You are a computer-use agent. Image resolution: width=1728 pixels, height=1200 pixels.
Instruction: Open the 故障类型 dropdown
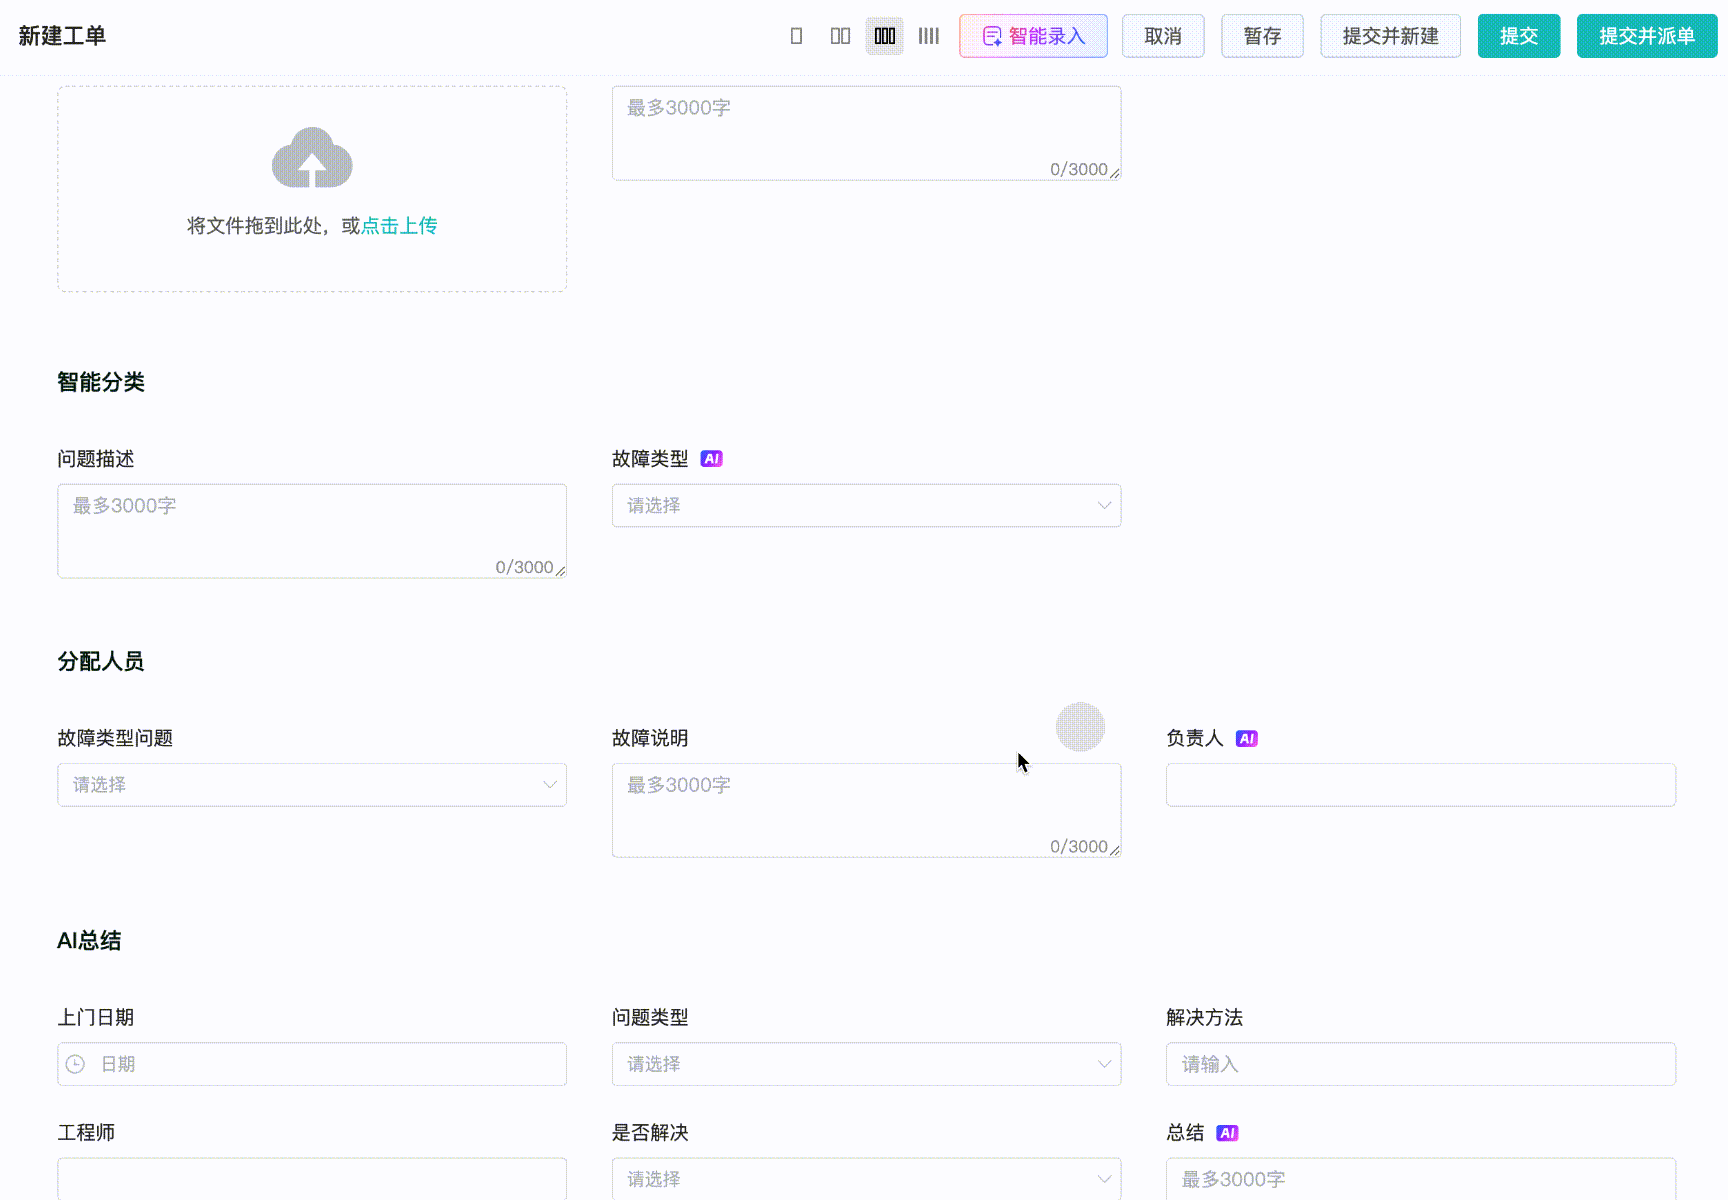click(866, 506)
